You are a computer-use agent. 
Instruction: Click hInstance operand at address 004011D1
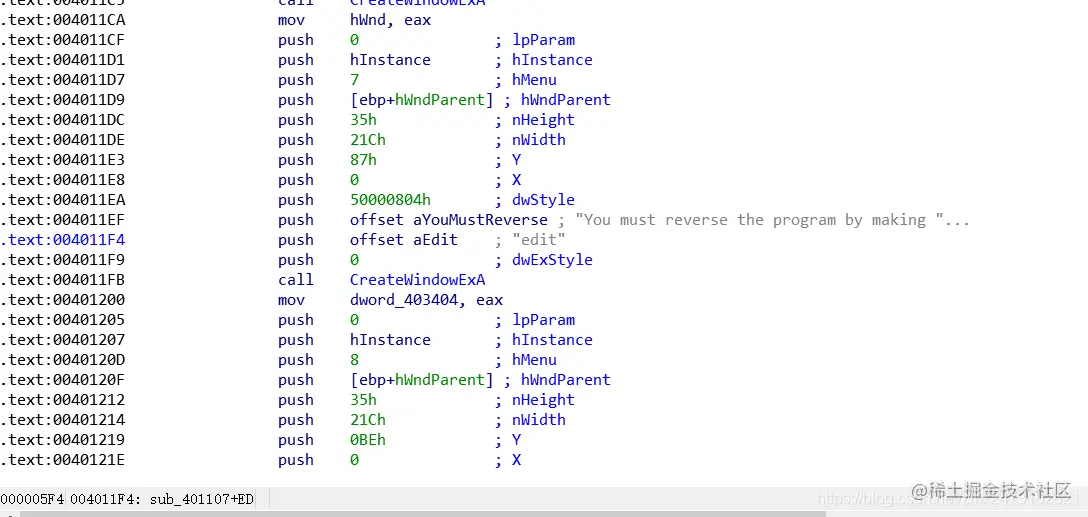point(391,60)
